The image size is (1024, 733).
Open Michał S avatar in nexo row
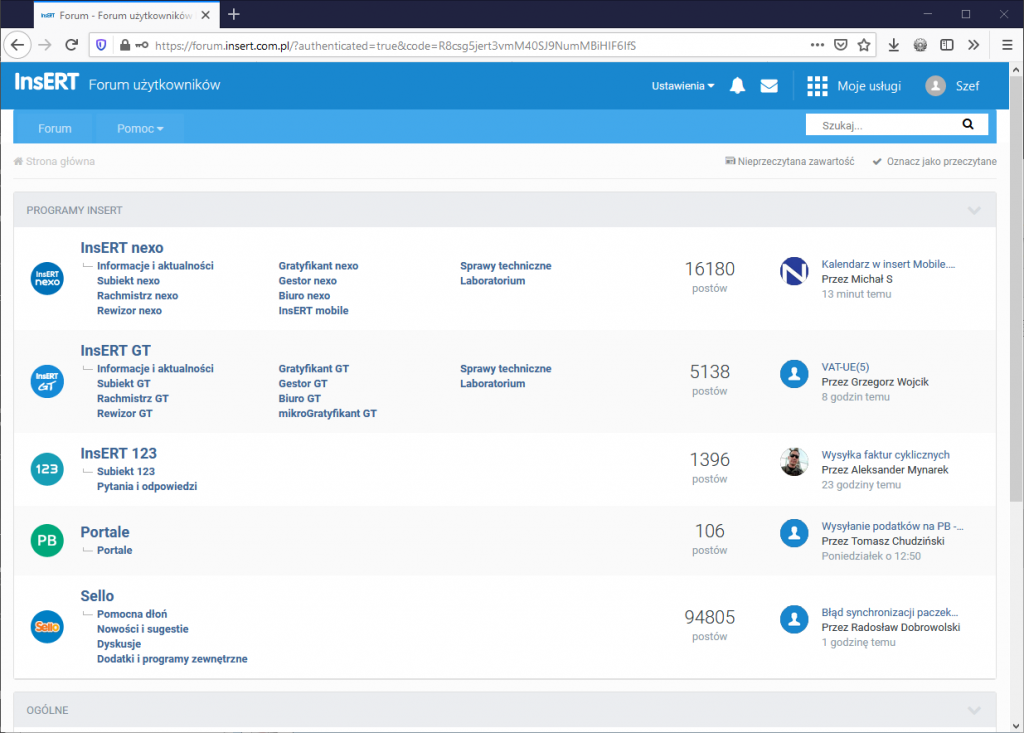[794, 271]
